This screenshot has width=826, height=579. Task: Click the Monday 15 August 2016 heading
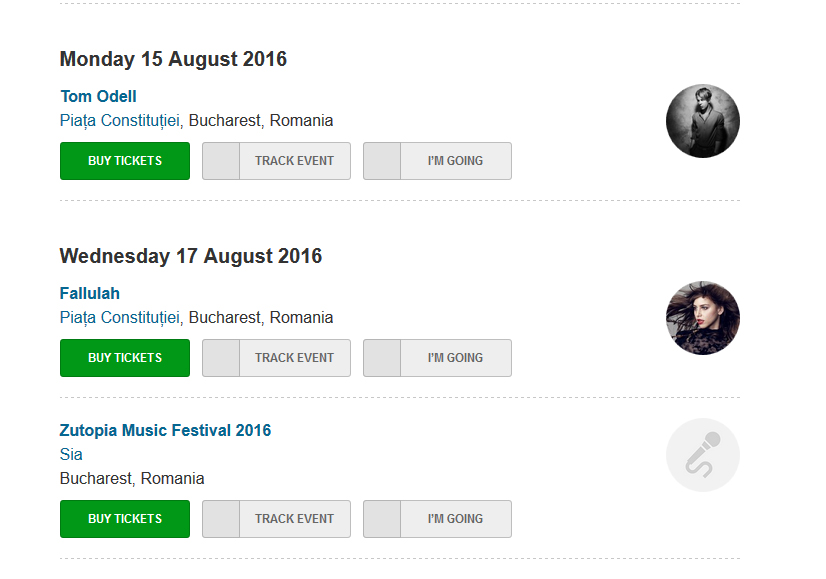coord(173,60)
